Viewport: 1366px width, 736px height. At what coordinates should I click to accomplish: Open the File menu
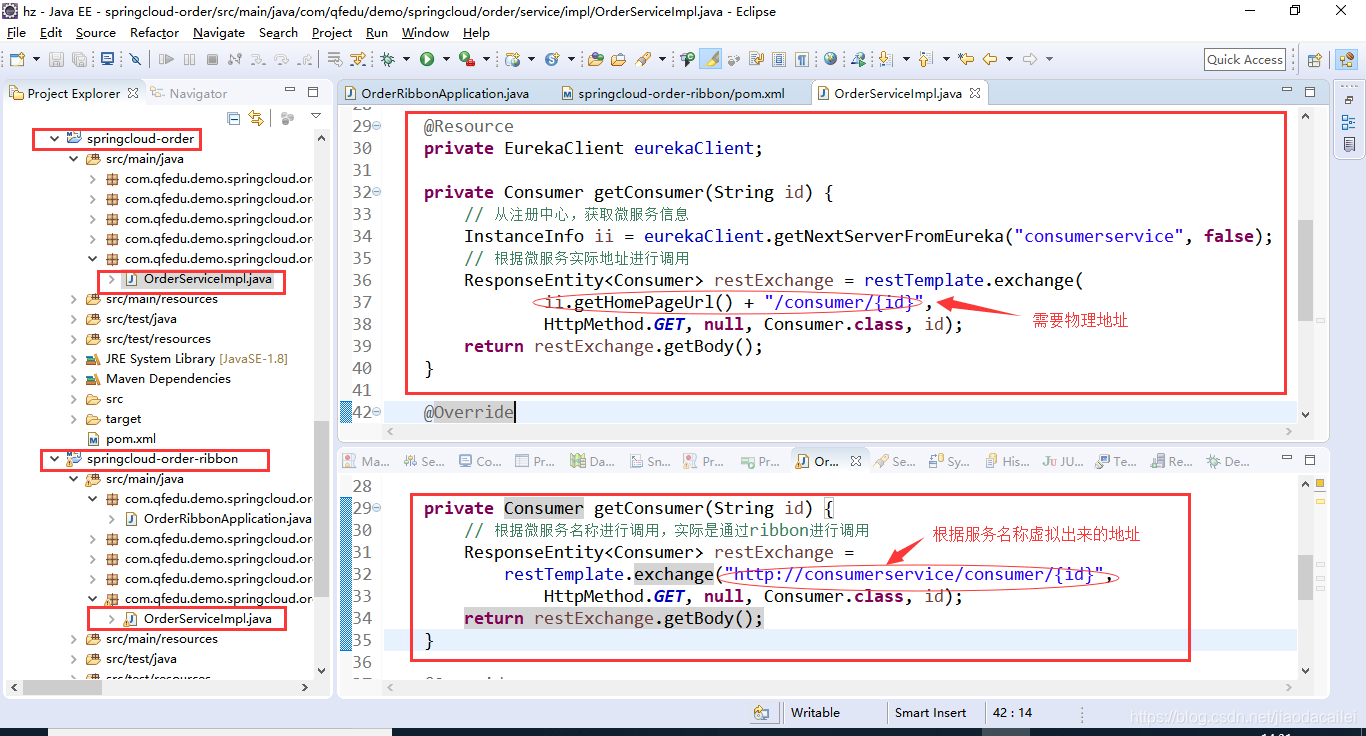[16, 32]
